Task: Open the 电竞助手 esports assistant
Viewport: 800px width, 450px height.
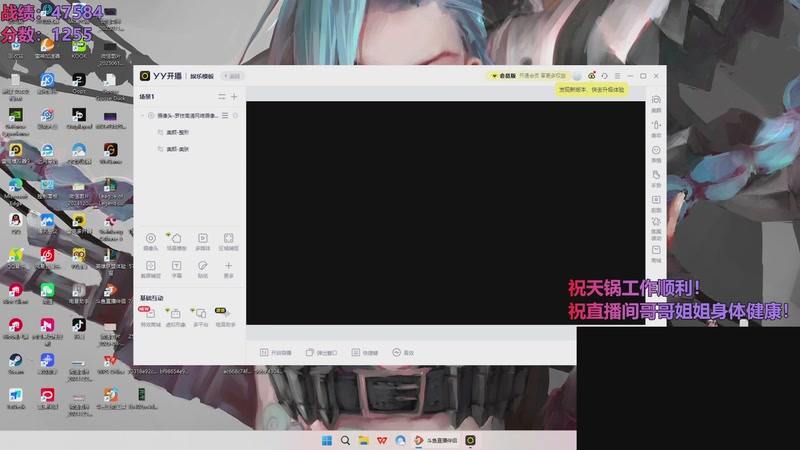Action: click(225, 317)
